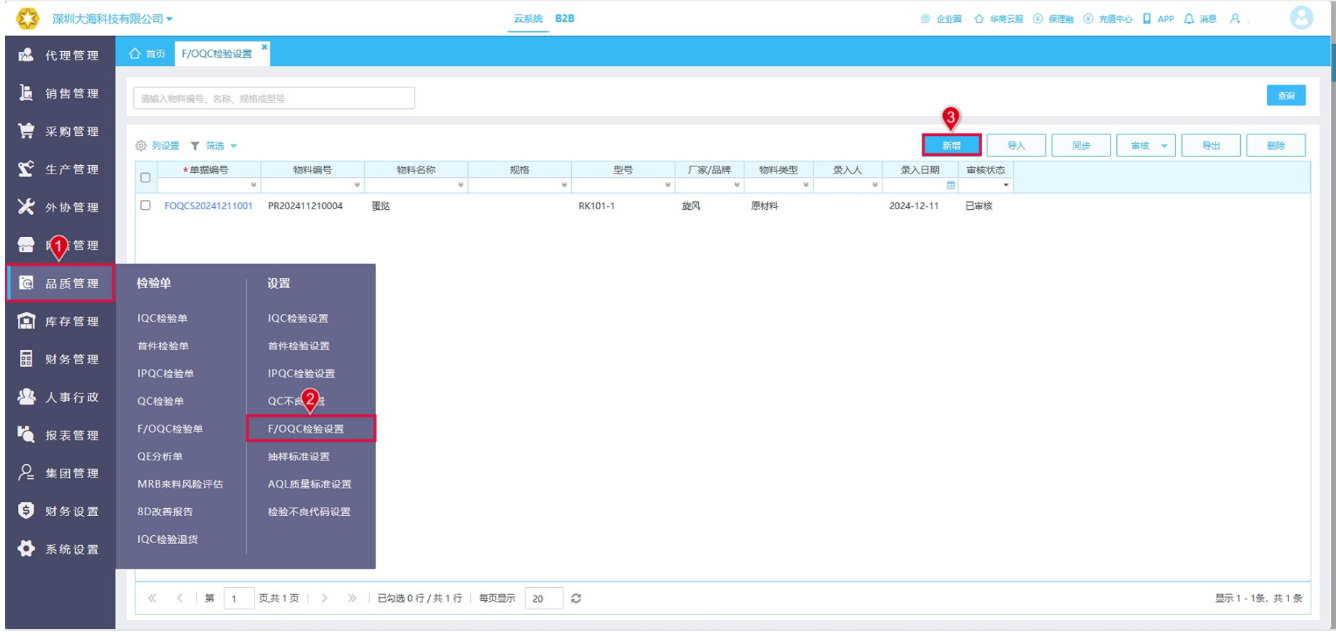Open the 代理管理 sidebar module
The width and height of the screenshot is (1336, 636).
[x=60, y=56]
